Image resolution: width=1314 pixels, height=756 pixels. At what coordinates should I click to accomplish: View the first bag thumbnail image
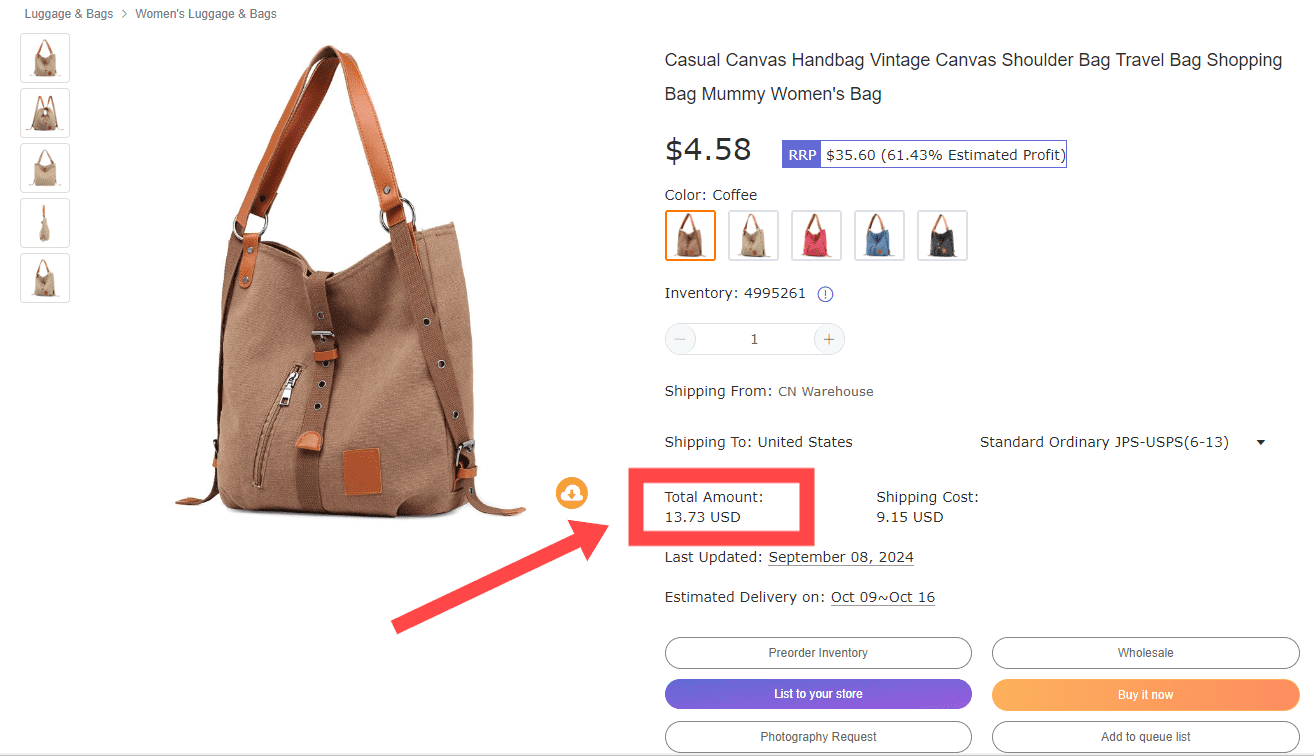(x=45, y=58)
